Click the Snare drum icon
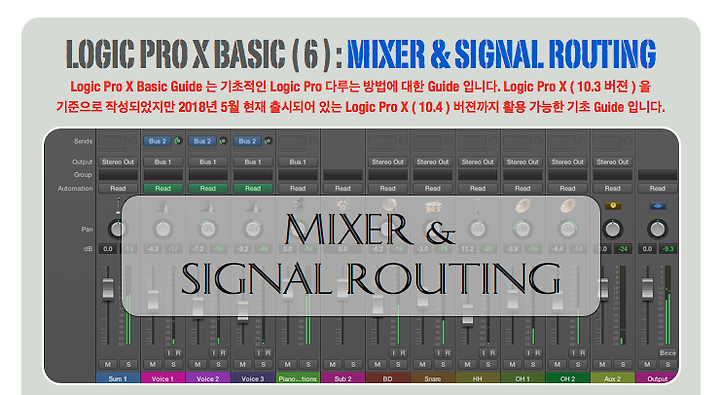Viewport: 720px width, 395px height. coord(433,207)
